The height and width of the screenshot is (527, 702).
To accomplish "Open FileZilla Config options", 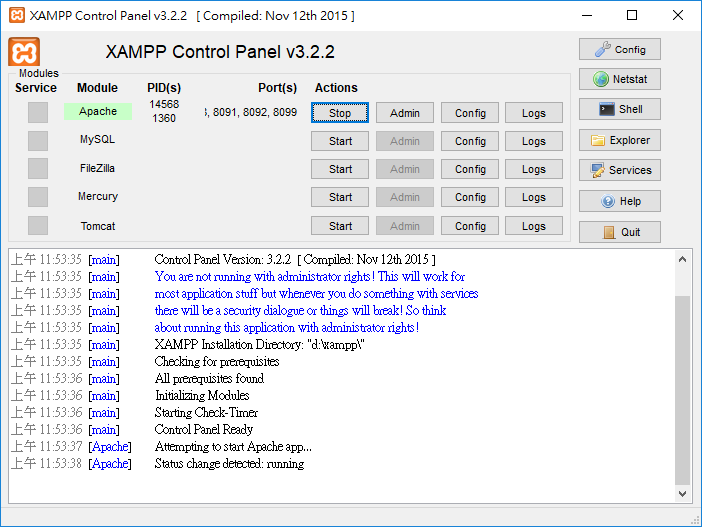I will point(470,169).
